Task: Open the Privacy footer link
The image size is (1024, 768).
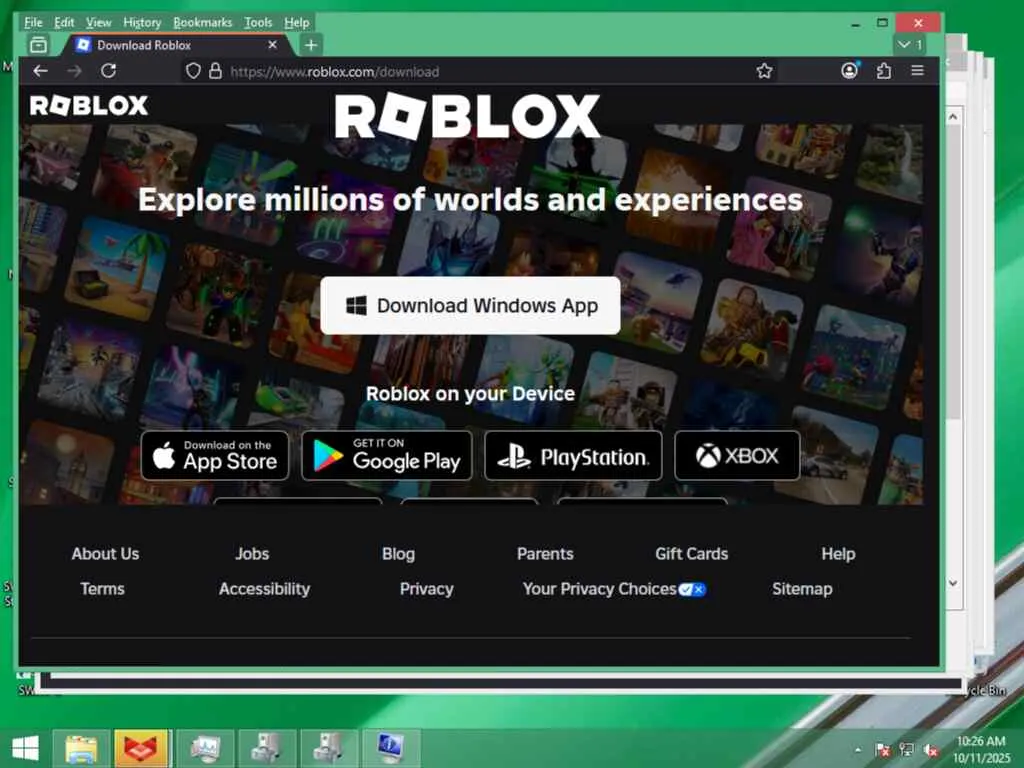Action: (426, 589)
